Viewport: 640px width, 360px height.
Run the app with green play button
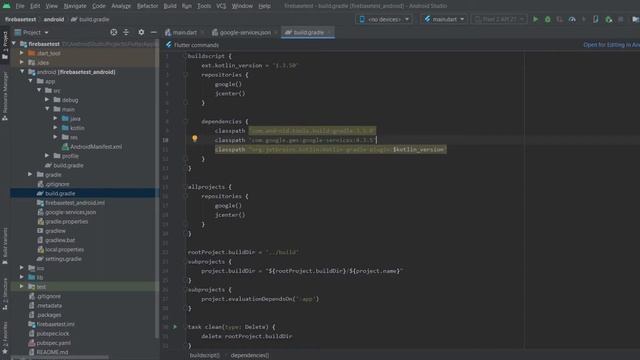[535, 19]
